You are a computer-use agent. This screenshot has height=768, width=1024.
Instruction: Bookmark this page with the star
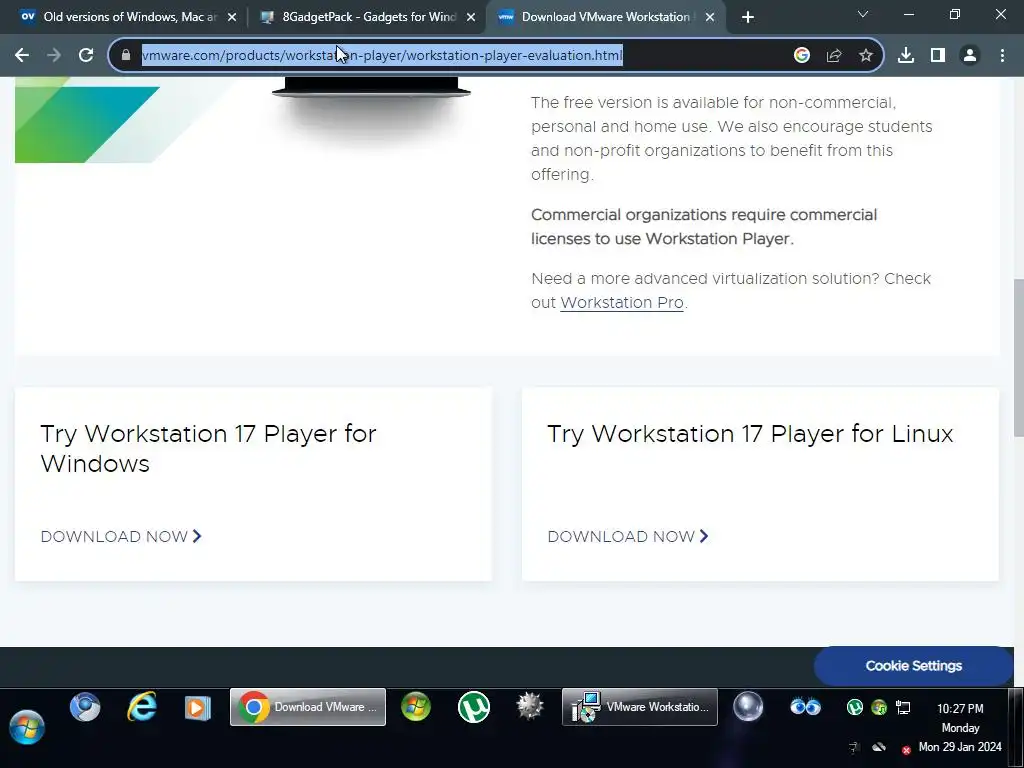point(866,56)
